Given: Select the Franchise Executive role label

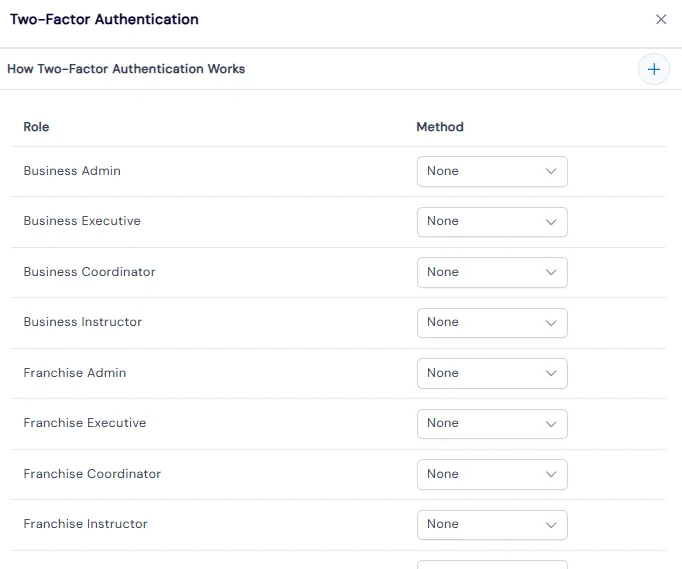Looking at the screenshot, I should pos(85,422).
